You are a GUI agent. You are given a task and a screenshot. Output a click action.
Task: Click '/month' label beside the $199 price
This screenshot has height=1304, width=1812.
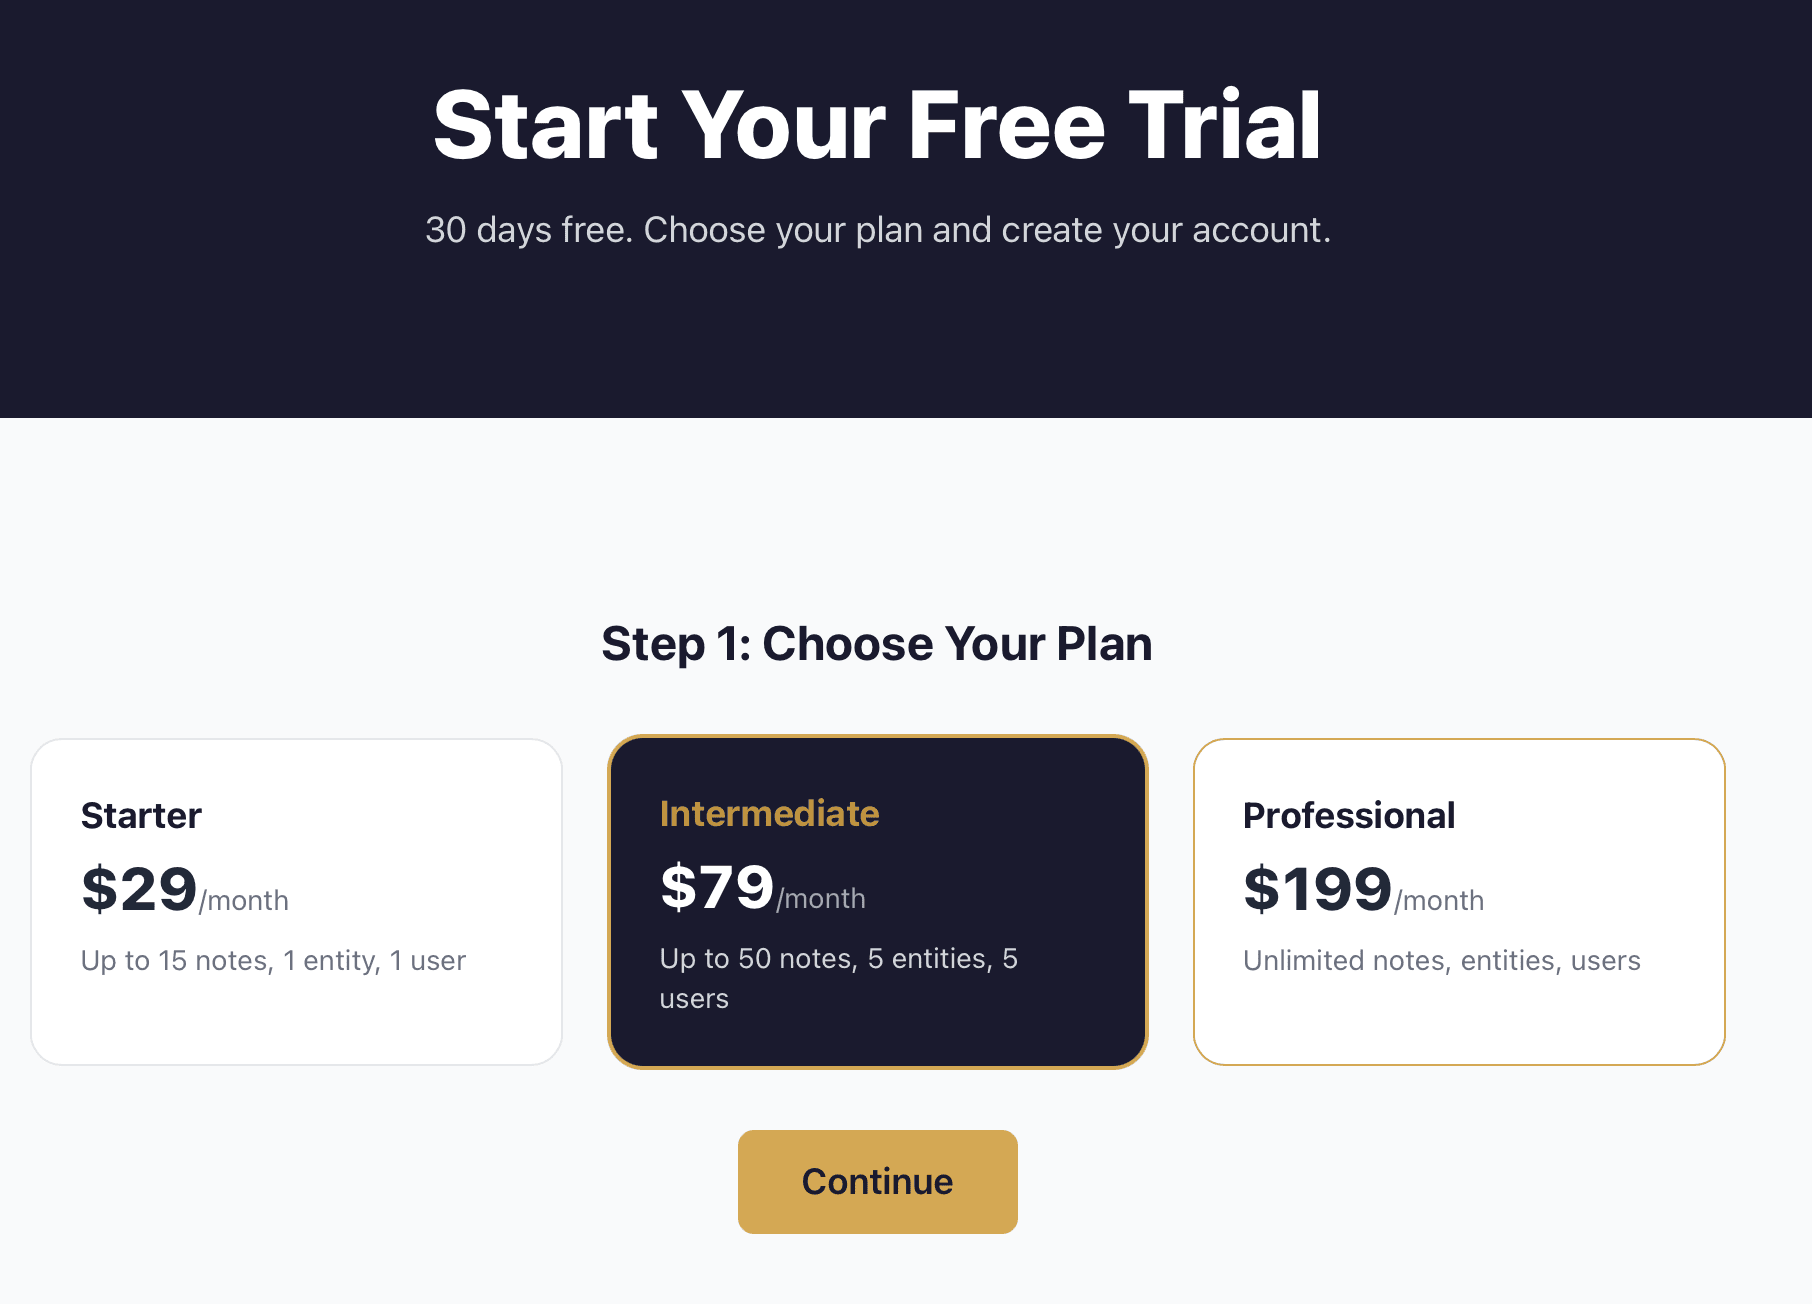(x=1439, y=901)
